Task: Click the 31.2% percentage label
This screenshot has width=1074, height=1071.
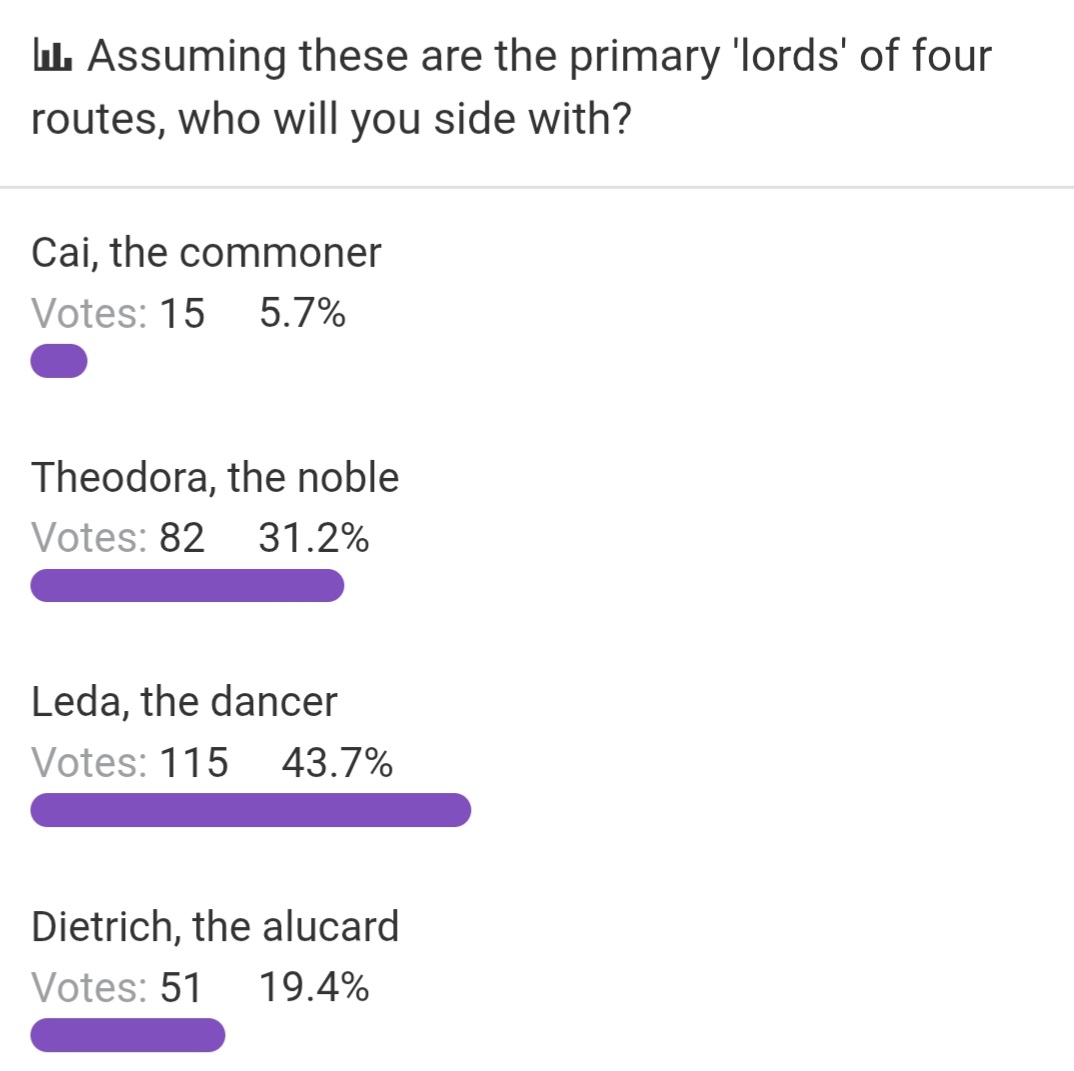Action: [x=314, y=538]
